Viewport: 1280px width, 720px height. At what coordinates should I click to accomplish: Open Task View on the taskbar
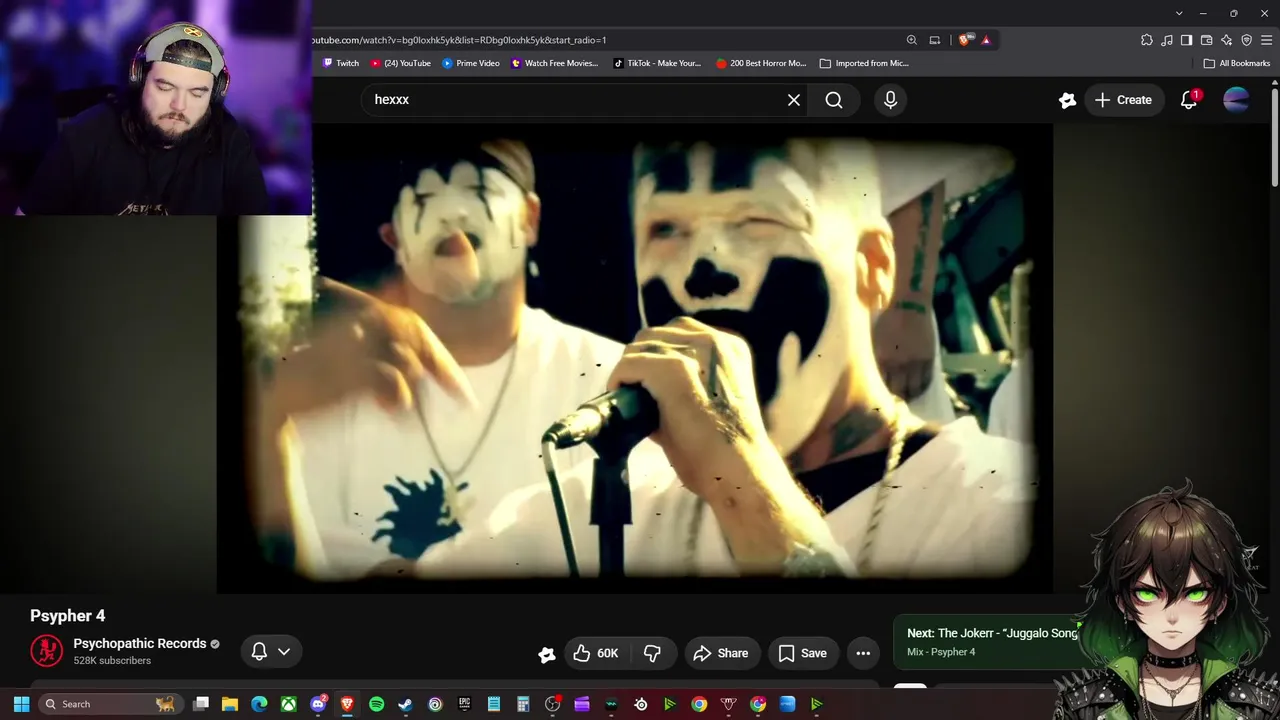[x=201, y=704]
